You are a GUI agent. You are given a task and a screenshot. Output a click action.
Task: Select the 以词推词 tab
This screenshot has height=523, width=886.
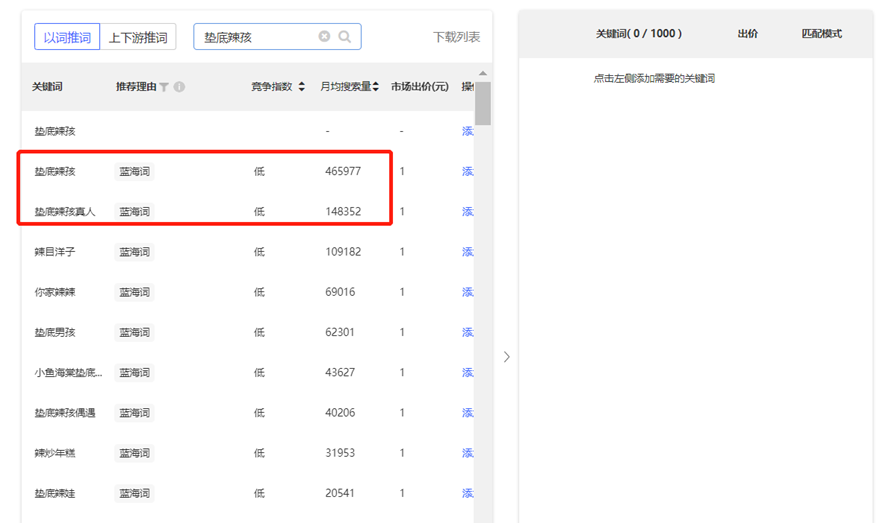pyautogui.click(x=67, y=37)
